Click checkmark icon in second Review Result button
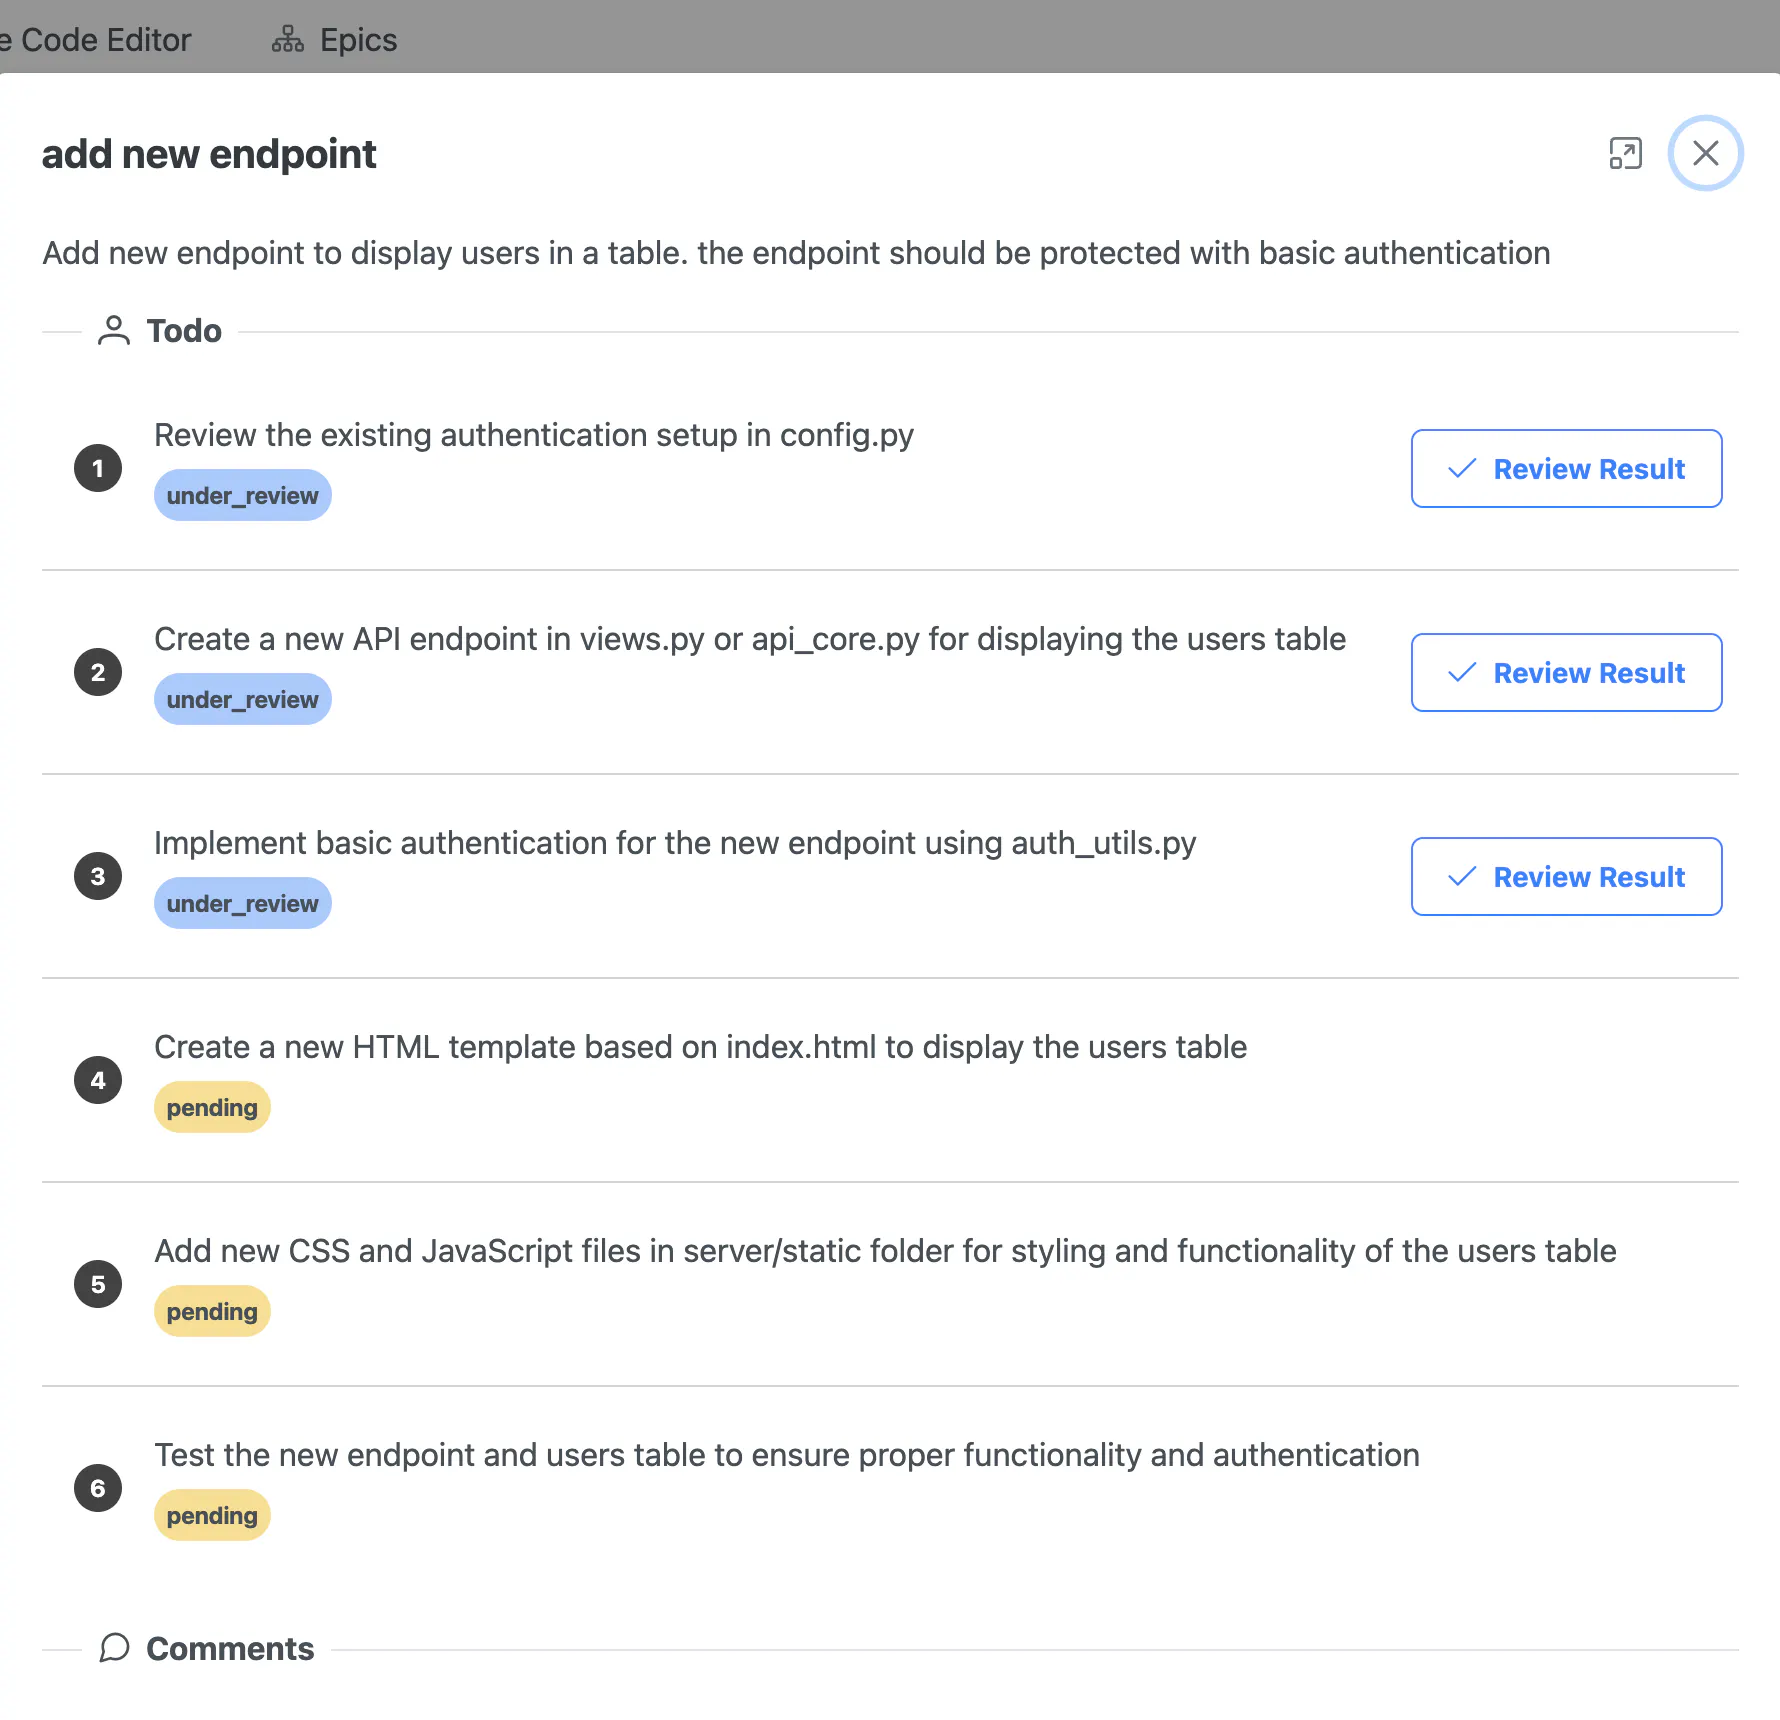 (1462, 672)
